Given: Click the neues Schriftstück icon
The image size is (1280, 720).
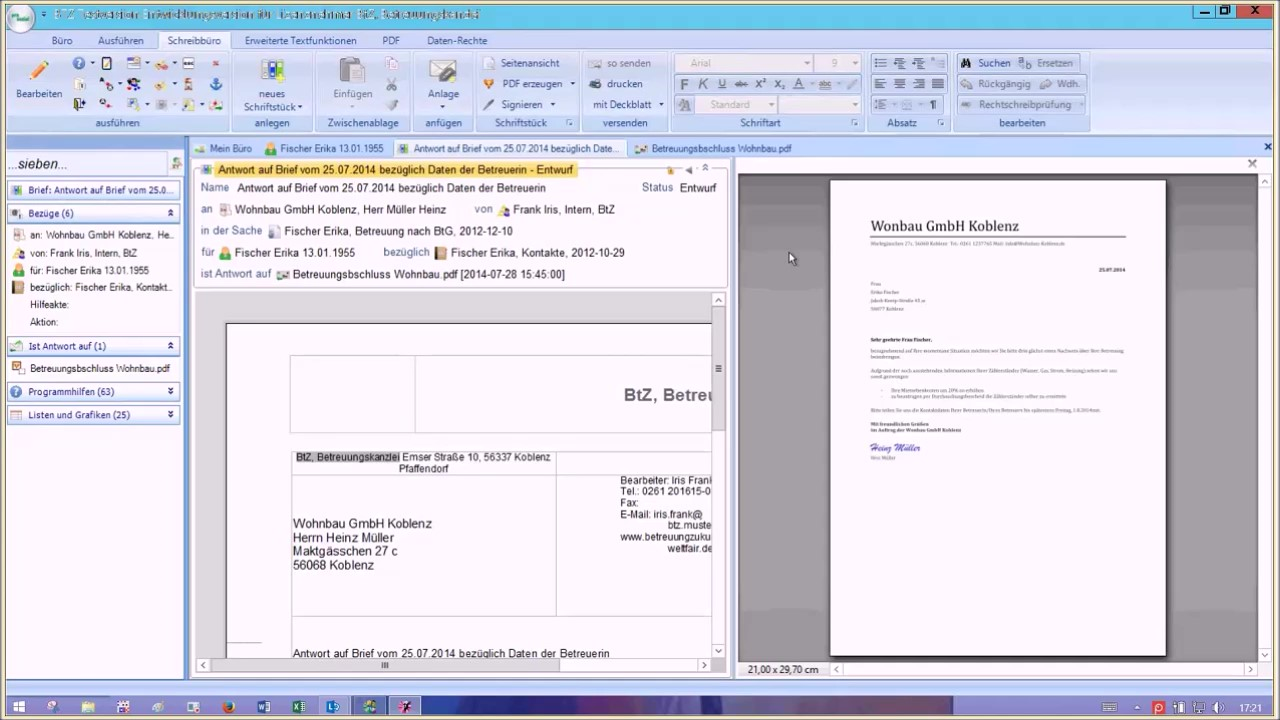Looking at the screenshot, I should click(271, 71).
